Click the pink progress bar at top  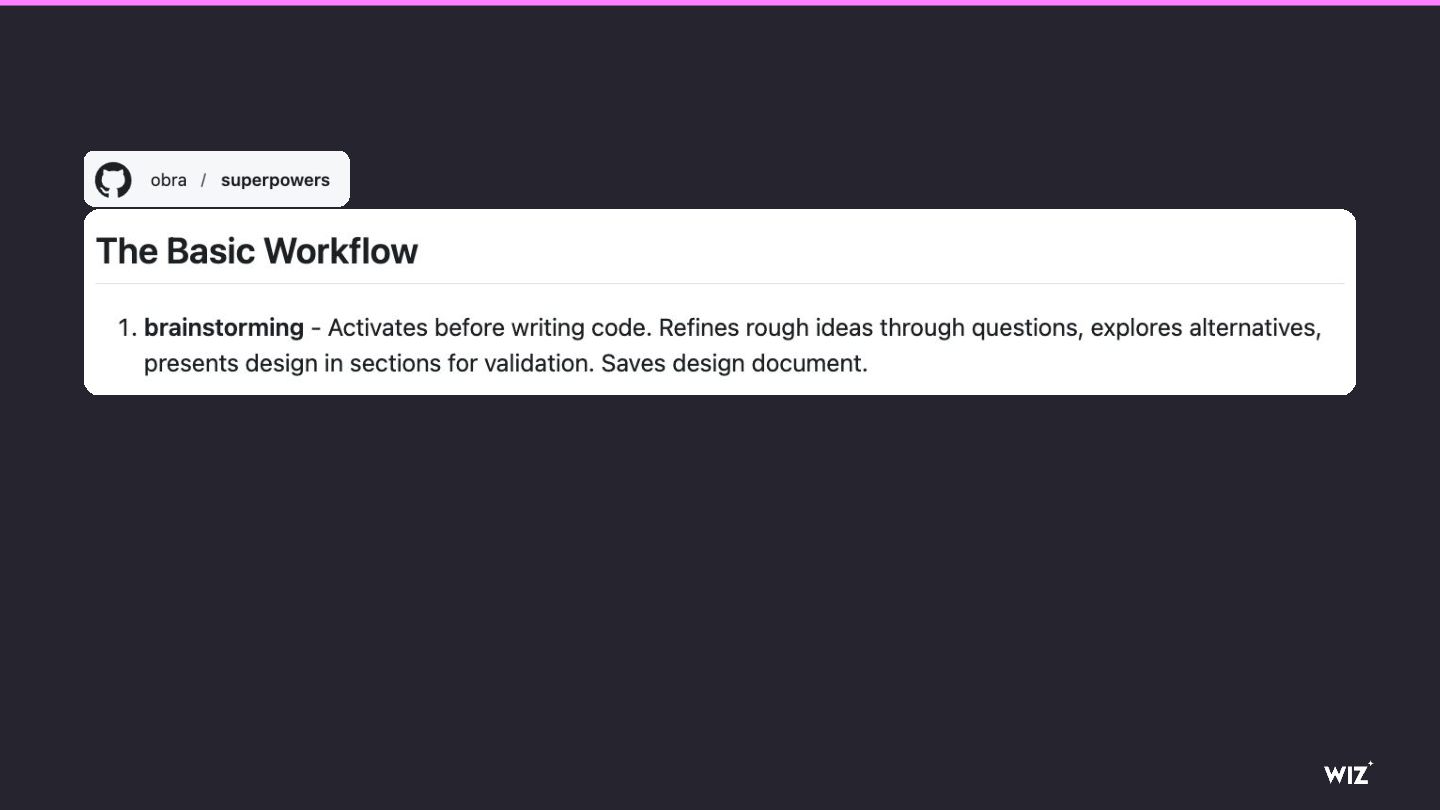[x=720, y=2]
